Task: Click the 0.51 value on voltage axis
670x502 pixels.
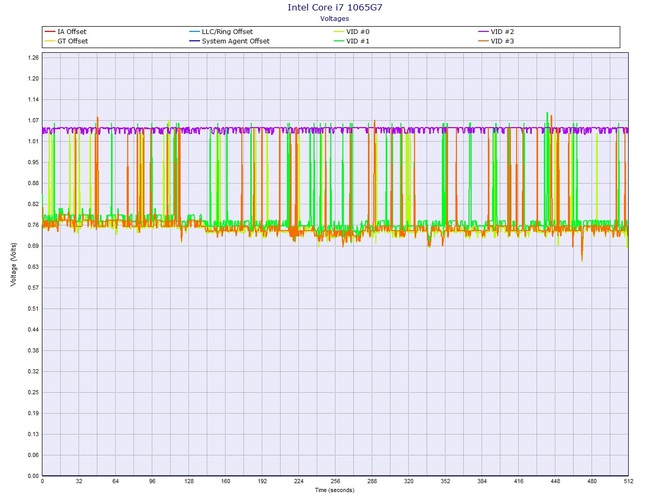Action: pyautogui.click(x=34, y=309)
